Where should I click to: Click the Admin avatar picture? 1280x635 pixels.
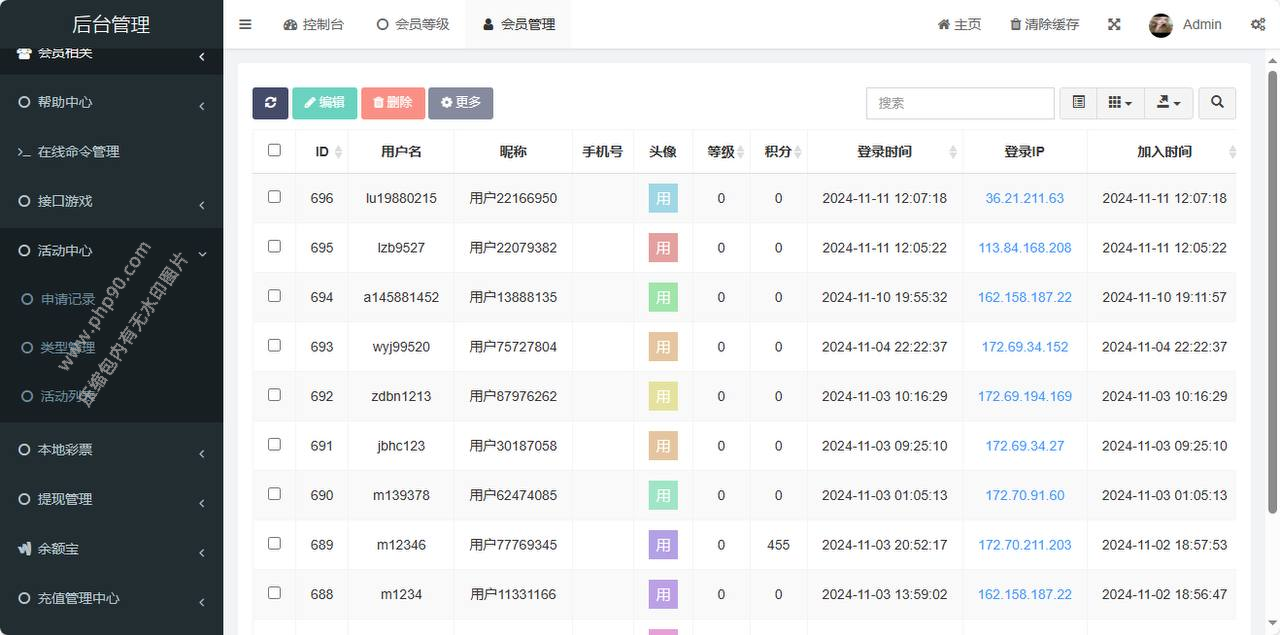(x=1160, y=25)
